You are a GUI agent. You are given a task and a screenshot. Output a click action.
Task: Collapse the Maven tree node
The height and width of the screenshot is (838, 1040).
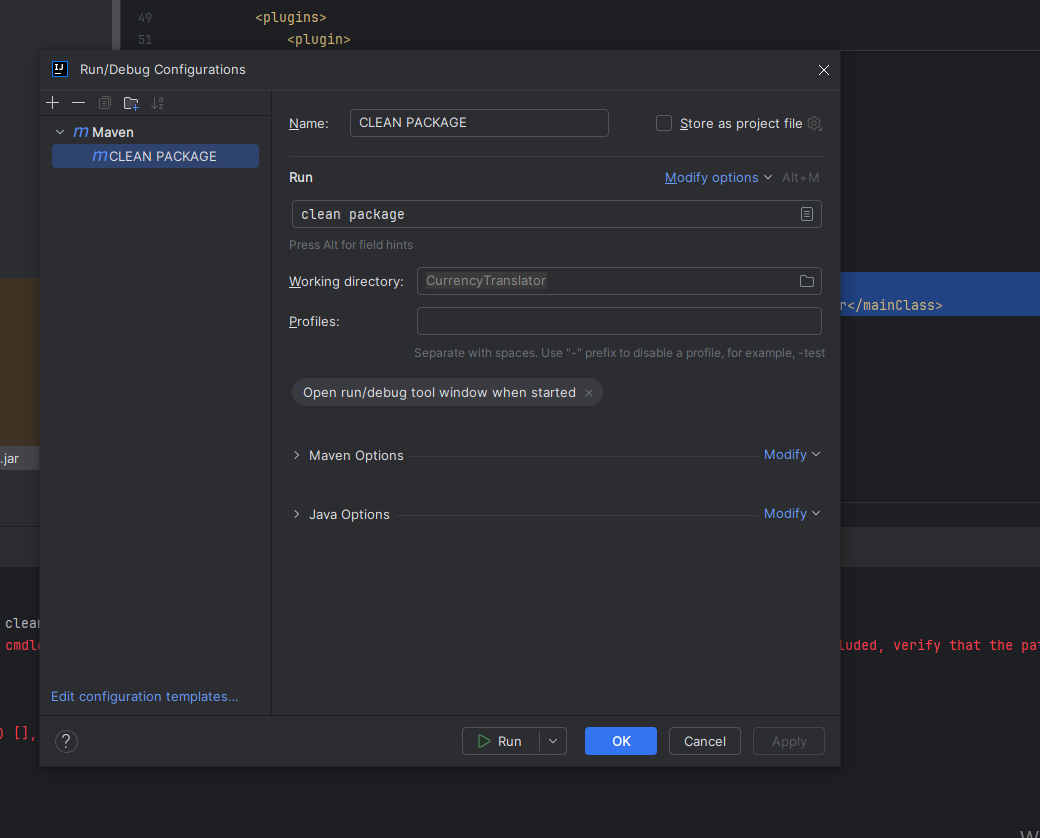click(60, 132)
